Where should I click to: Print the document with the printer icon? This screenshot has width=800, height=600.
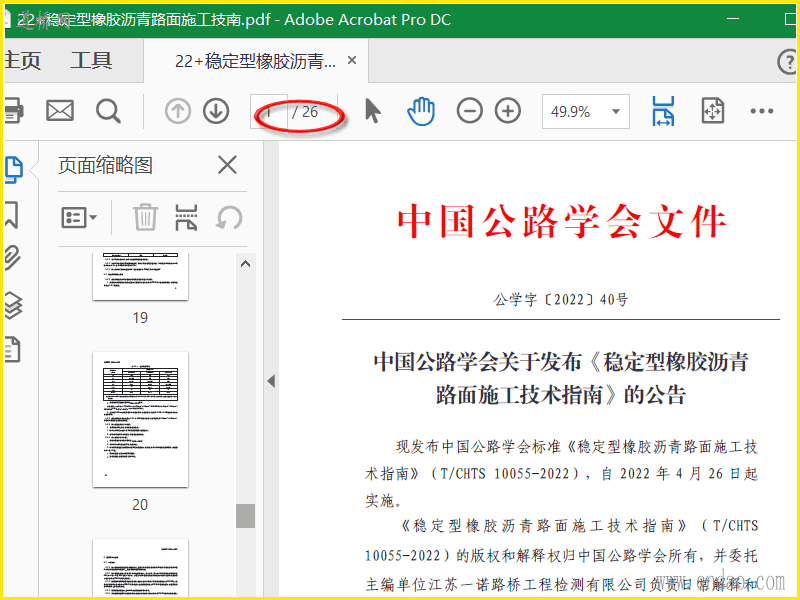(x=14, y=111)
